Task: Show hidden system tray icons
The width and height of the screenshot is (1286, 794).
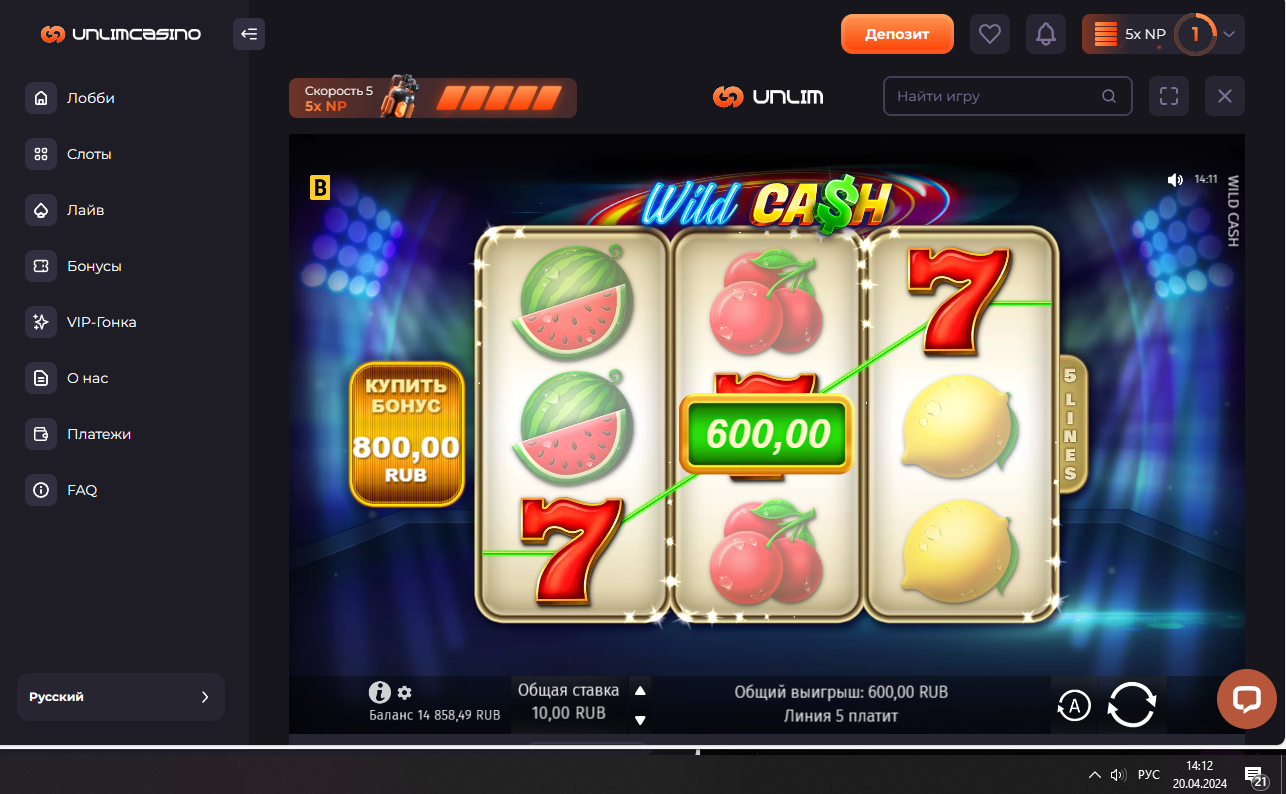Action: pos(1094,775)
